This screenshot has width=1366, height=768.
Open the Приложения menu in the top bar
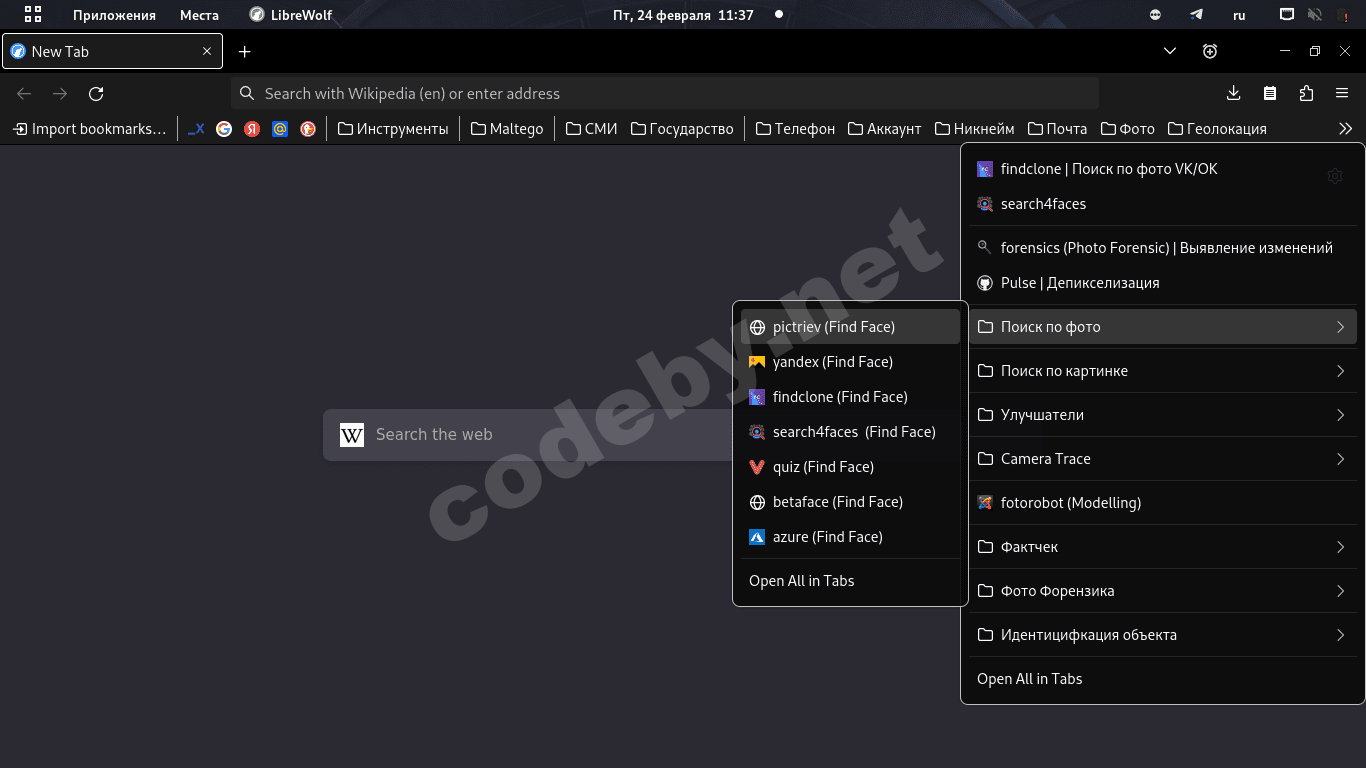coord(114,15)
